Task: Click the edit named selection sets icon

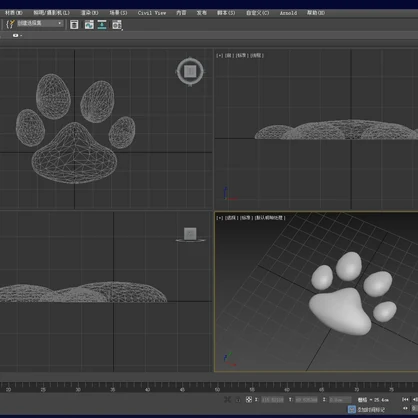Action: pos(10,24)
